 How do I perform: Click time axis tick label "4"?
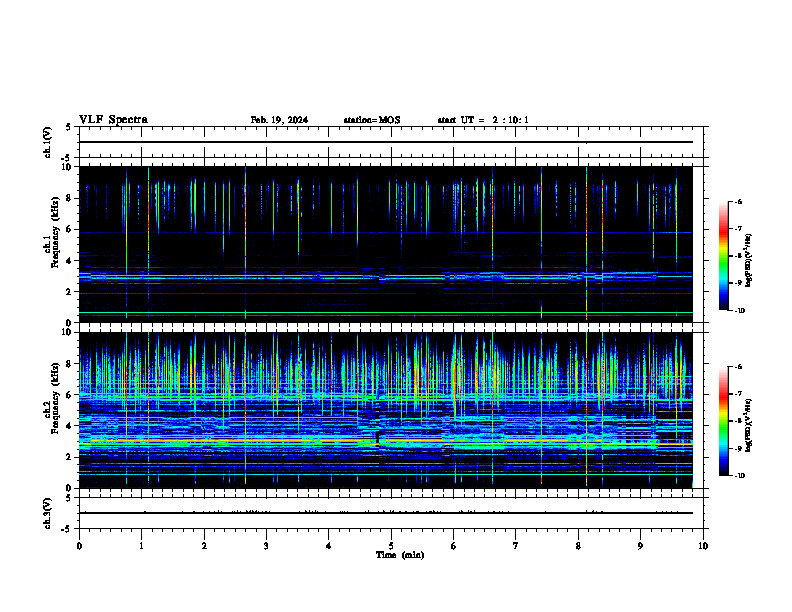pyautogui.click(x=329, y=546)
